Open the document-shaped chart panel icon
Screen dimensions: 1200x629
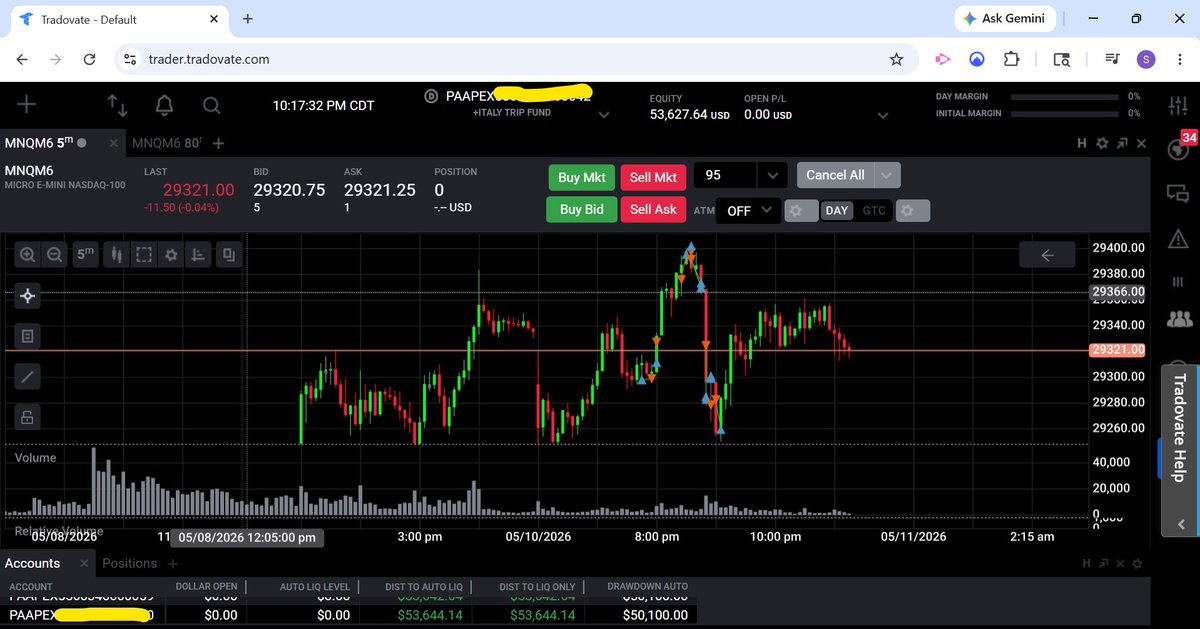pyautogui.click(x=27, y=337)
